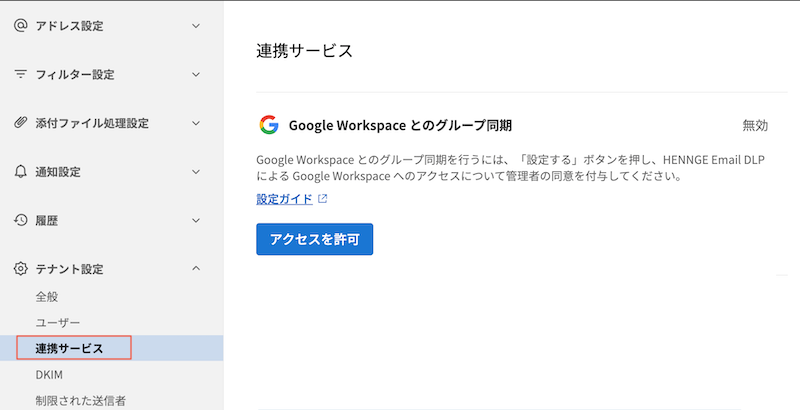Collapse the テナント設定 chevron
Image resolution: width=800 pixels, height=410 pixels.
tap(196, 268)
